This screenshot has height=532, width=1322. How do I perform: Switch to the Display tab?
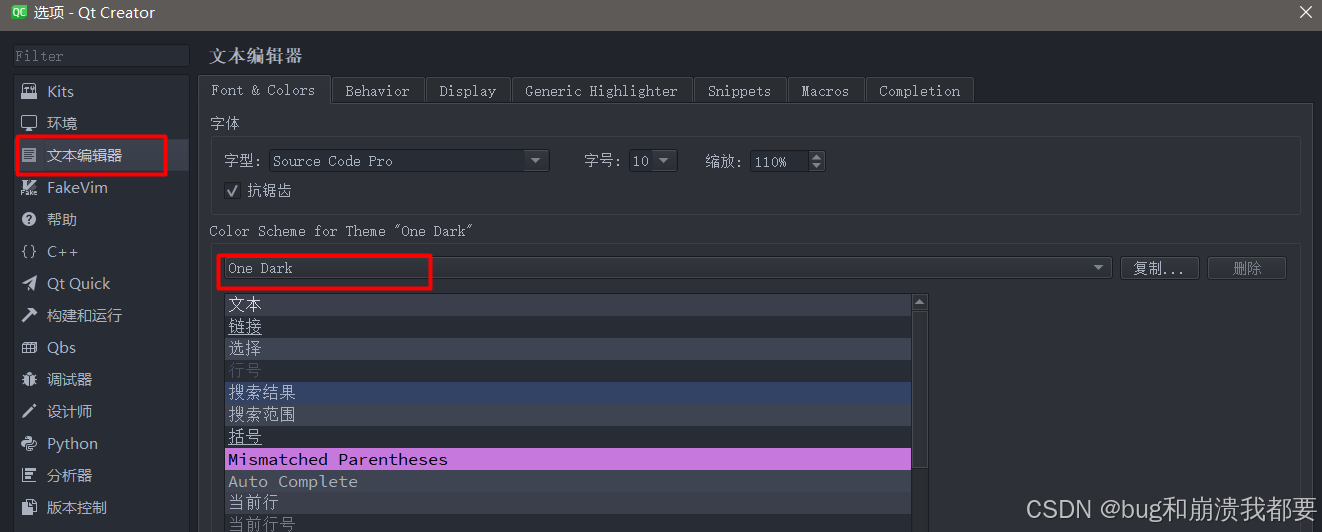(467, 91)
